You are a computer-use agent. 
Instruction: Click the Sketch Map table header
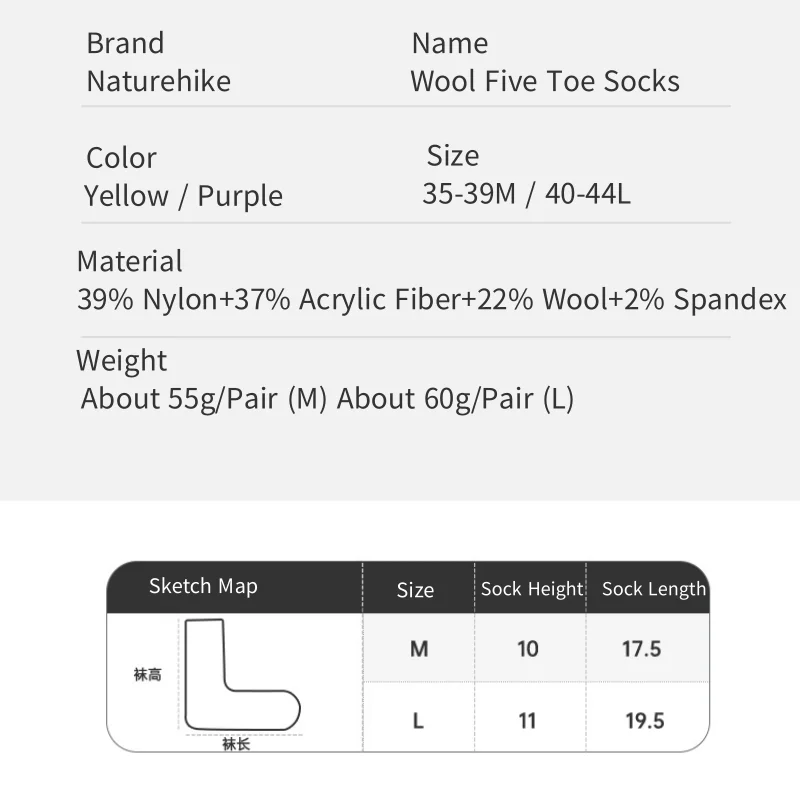click(203, 587)
